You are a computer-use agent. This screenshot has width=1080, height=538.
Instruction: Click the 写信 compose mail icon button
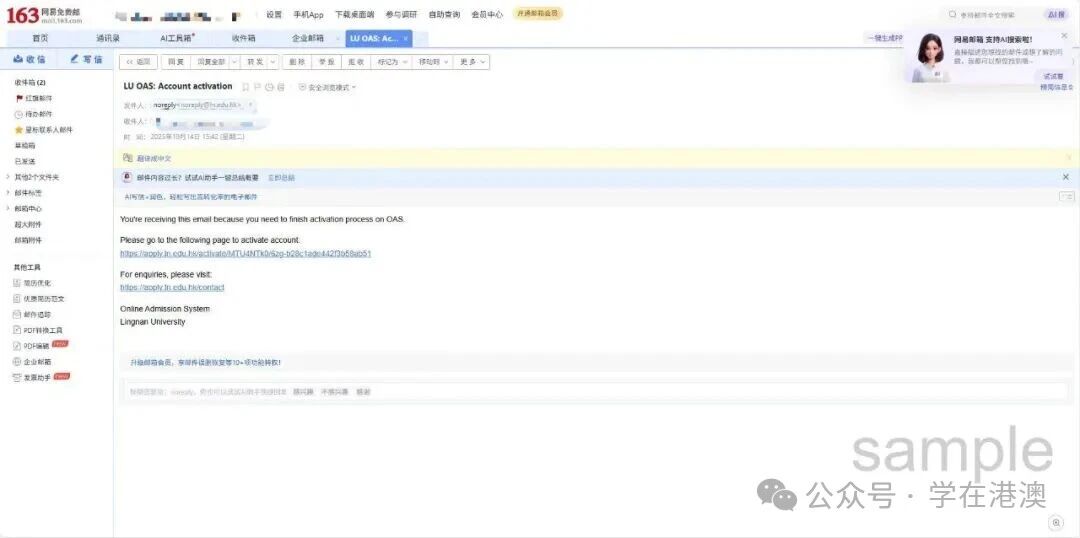[x=86, y=60]
